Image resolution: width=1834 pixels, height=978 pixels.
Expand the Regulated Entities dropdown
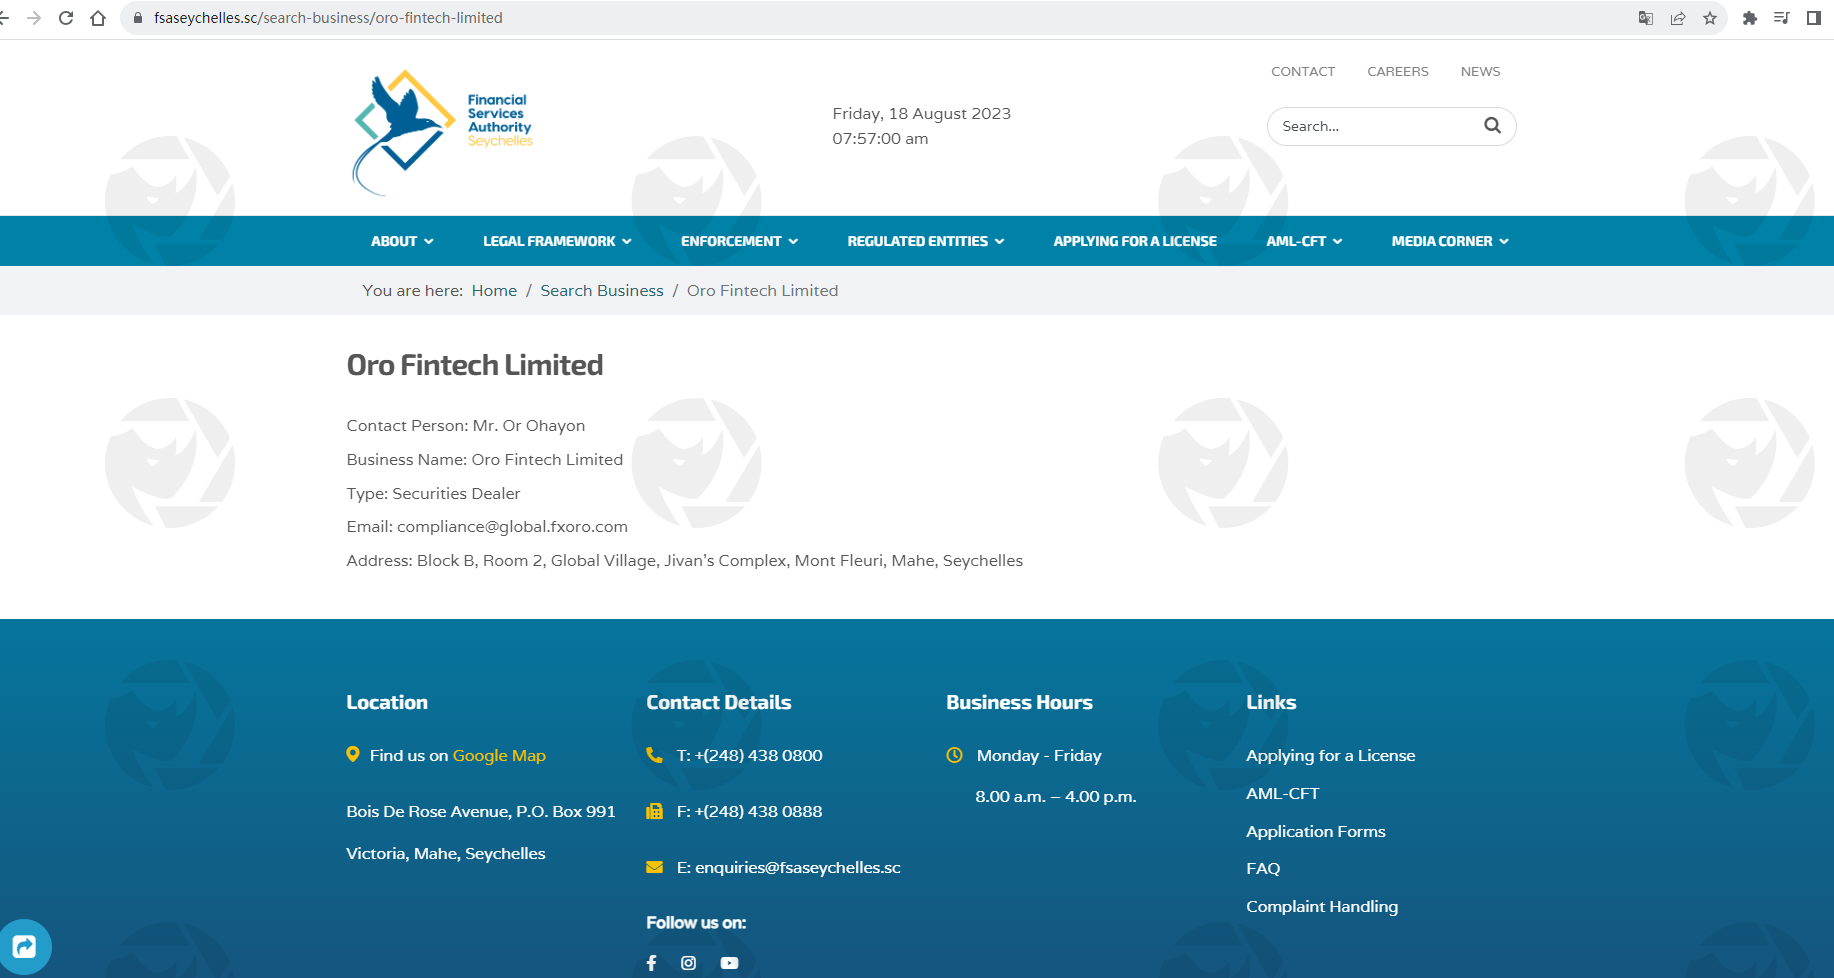[925, 241]
